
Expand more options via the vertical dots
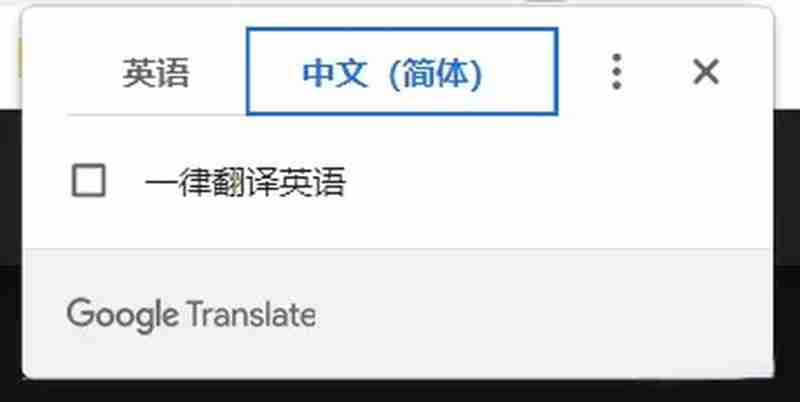pos(616,71)
